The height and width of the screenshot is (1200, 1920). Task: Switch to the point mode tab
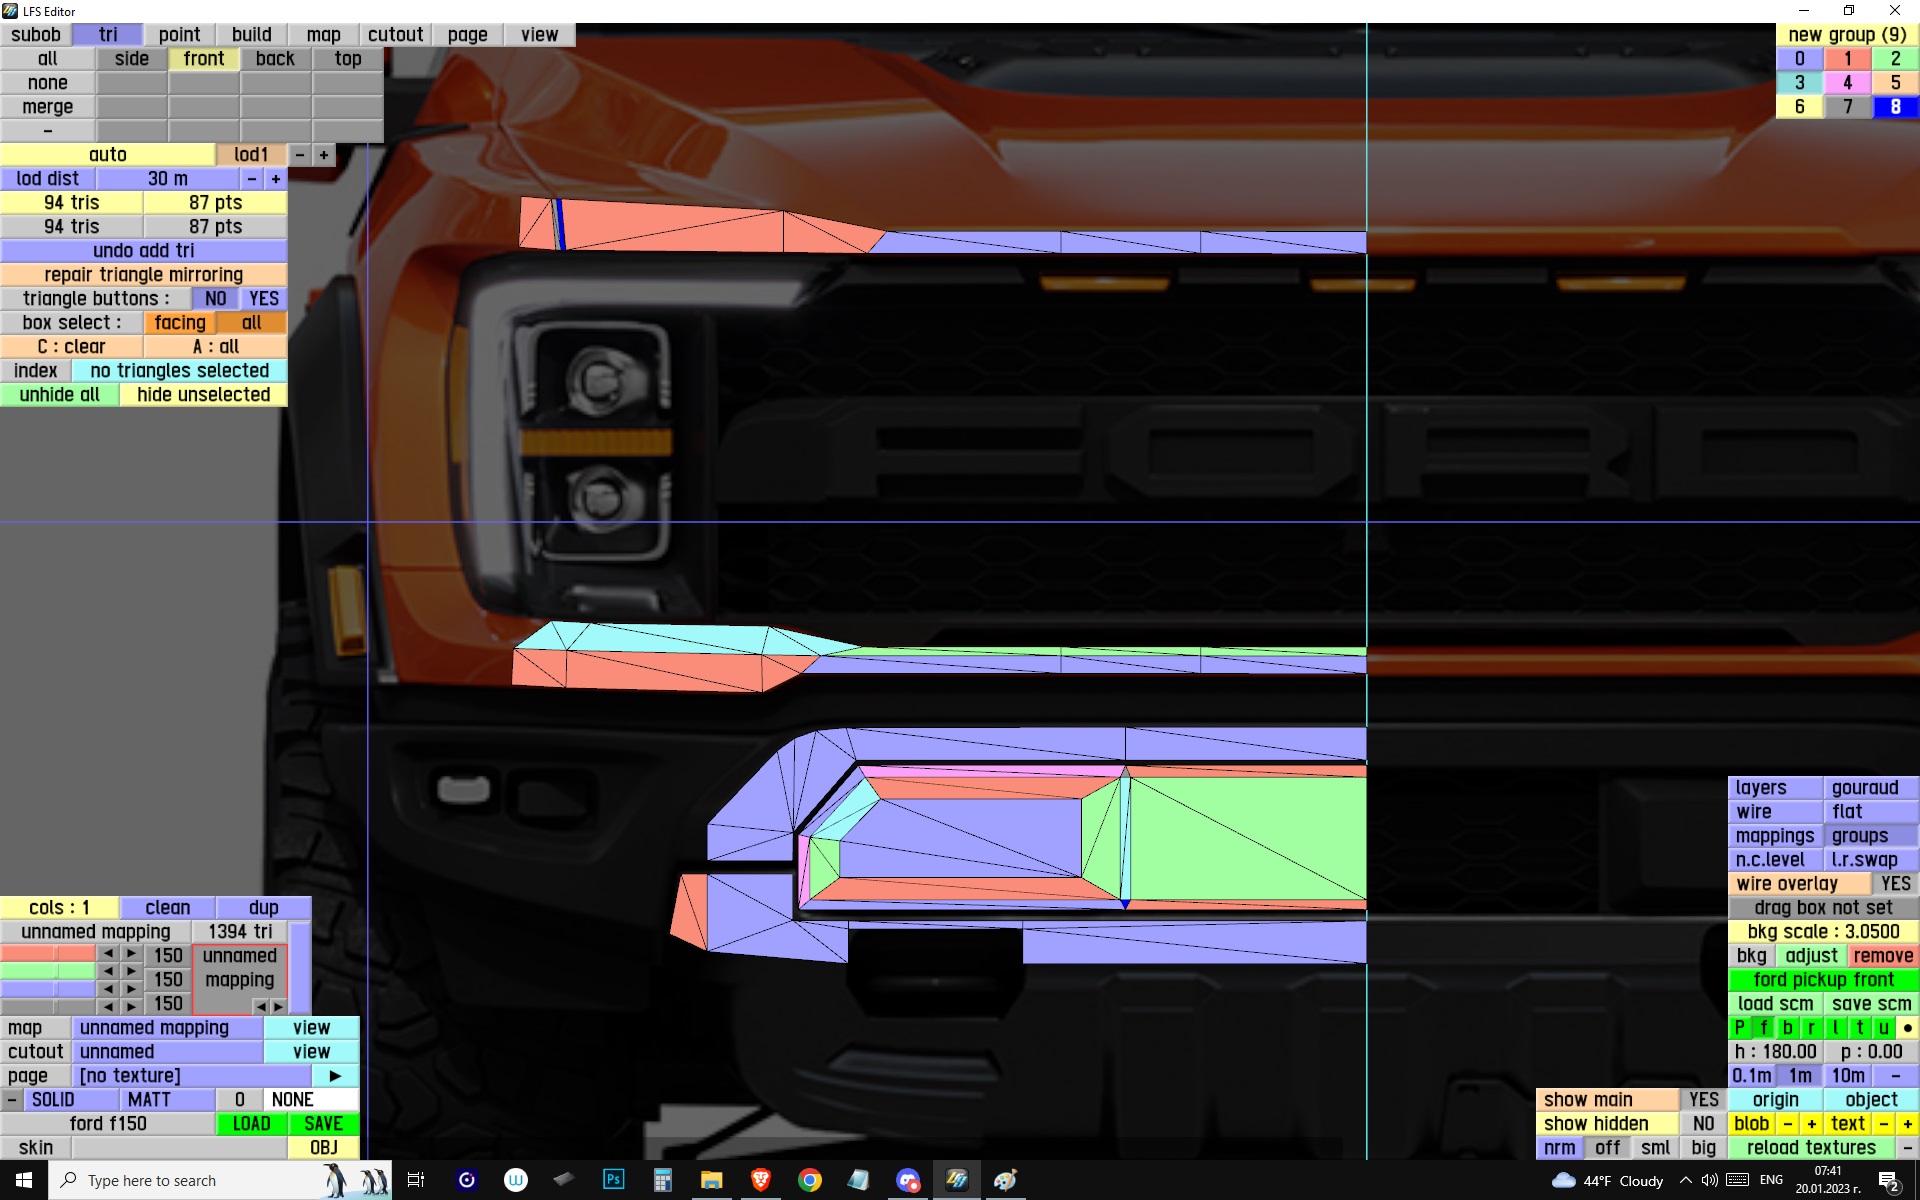[x=179, y=35]
